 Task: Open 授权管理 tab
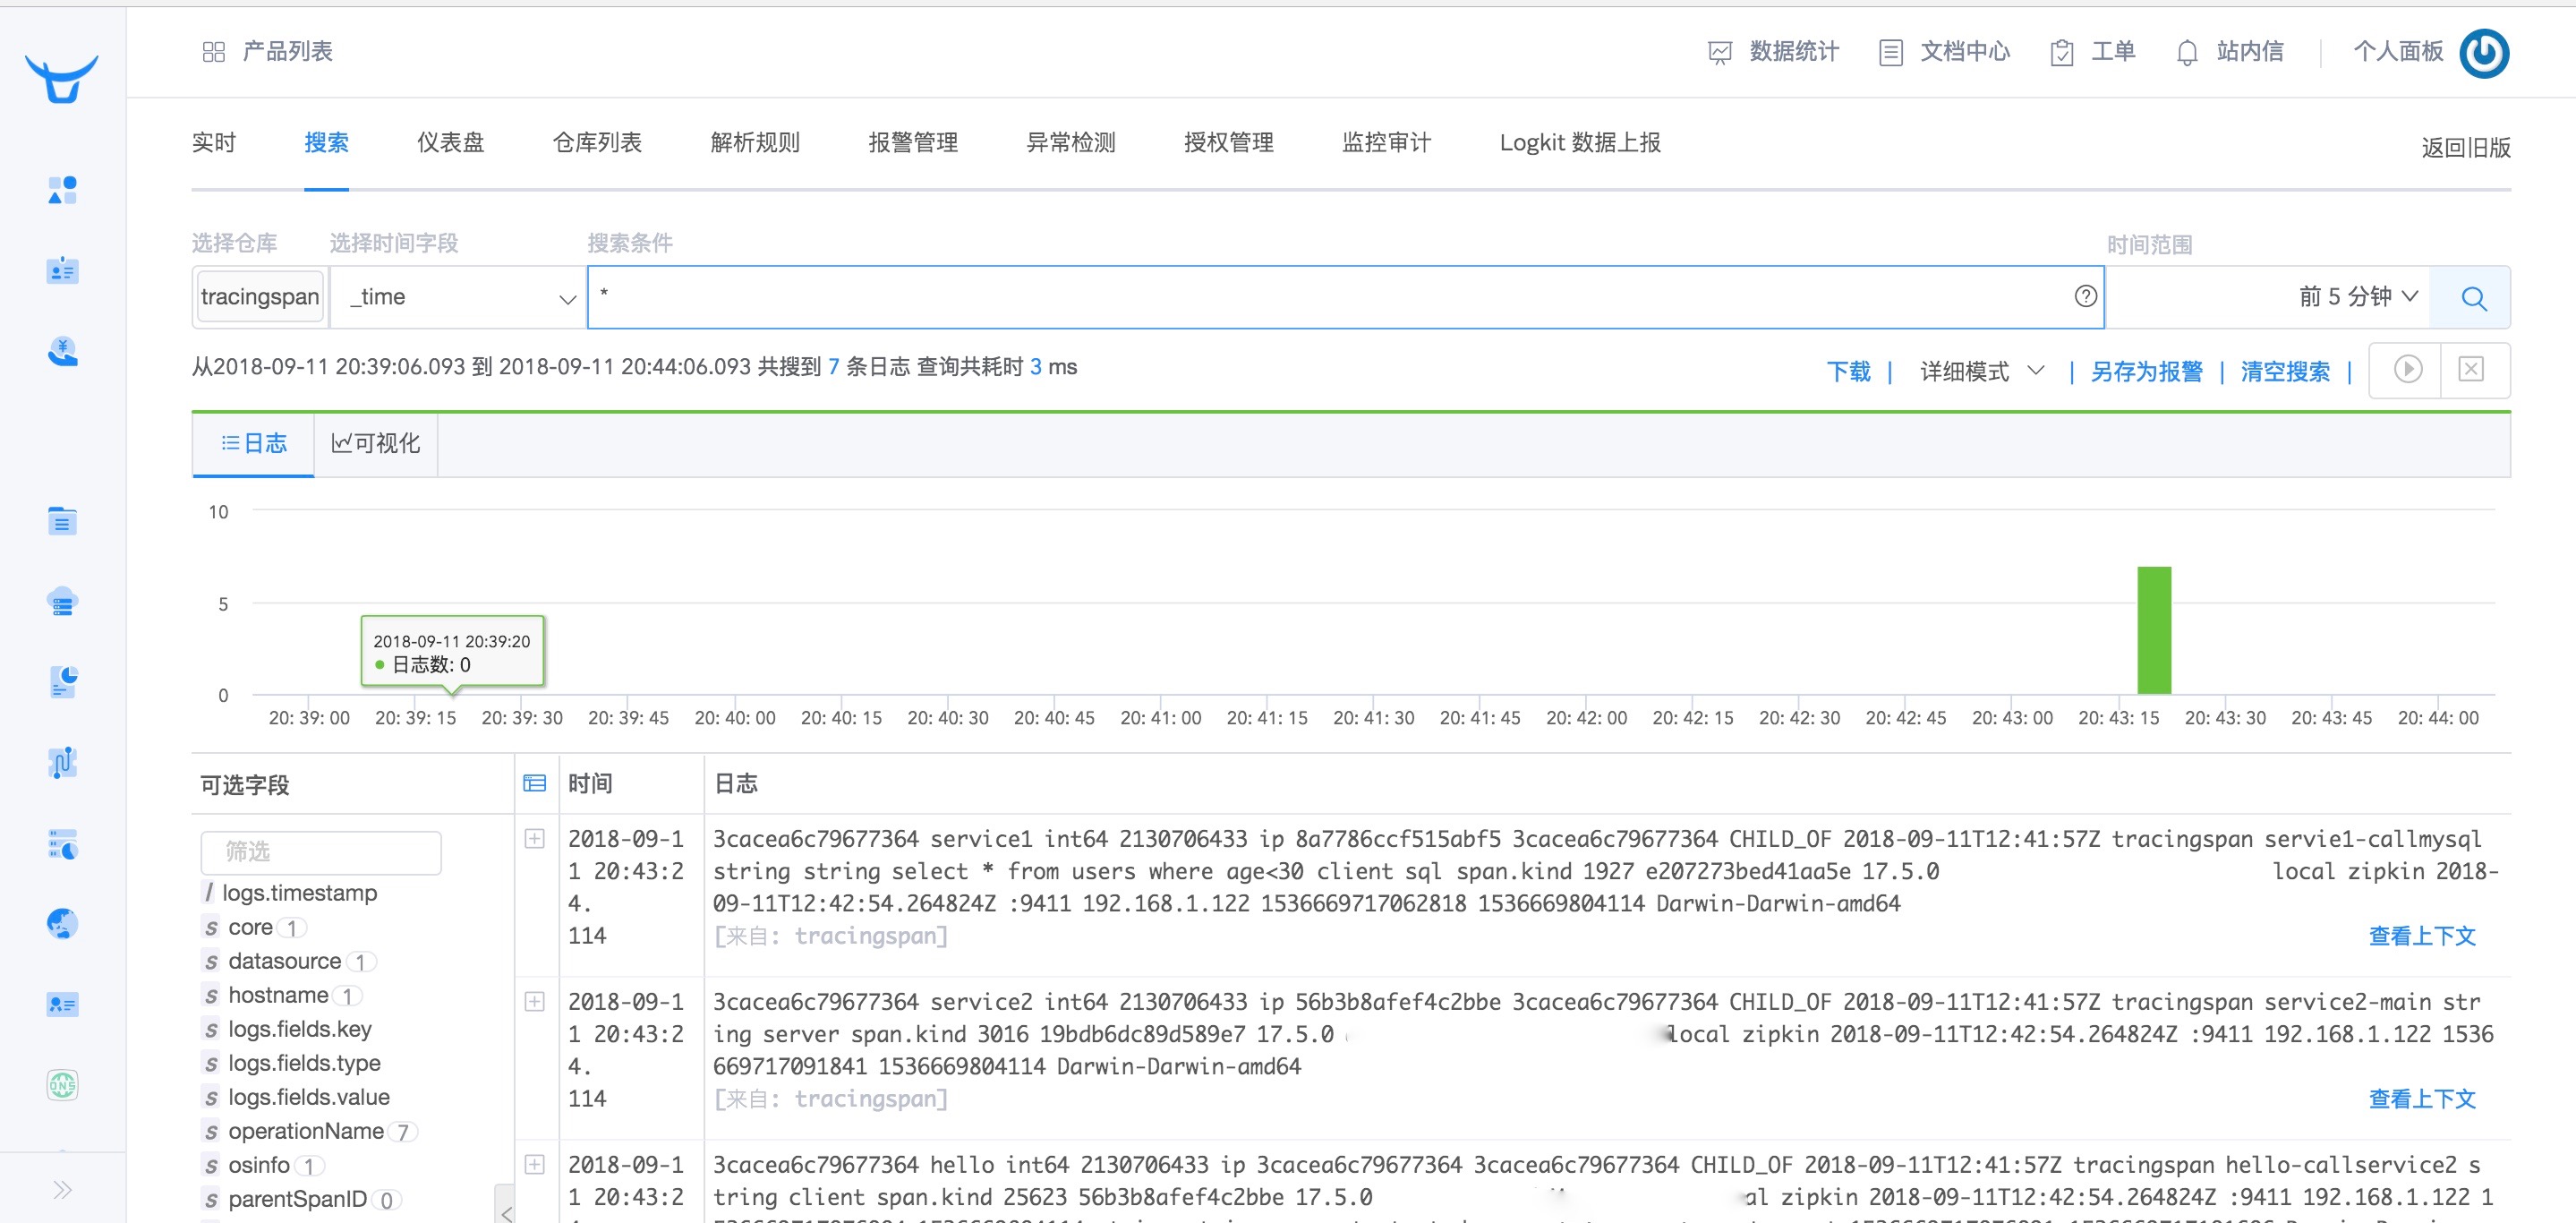1229,143
